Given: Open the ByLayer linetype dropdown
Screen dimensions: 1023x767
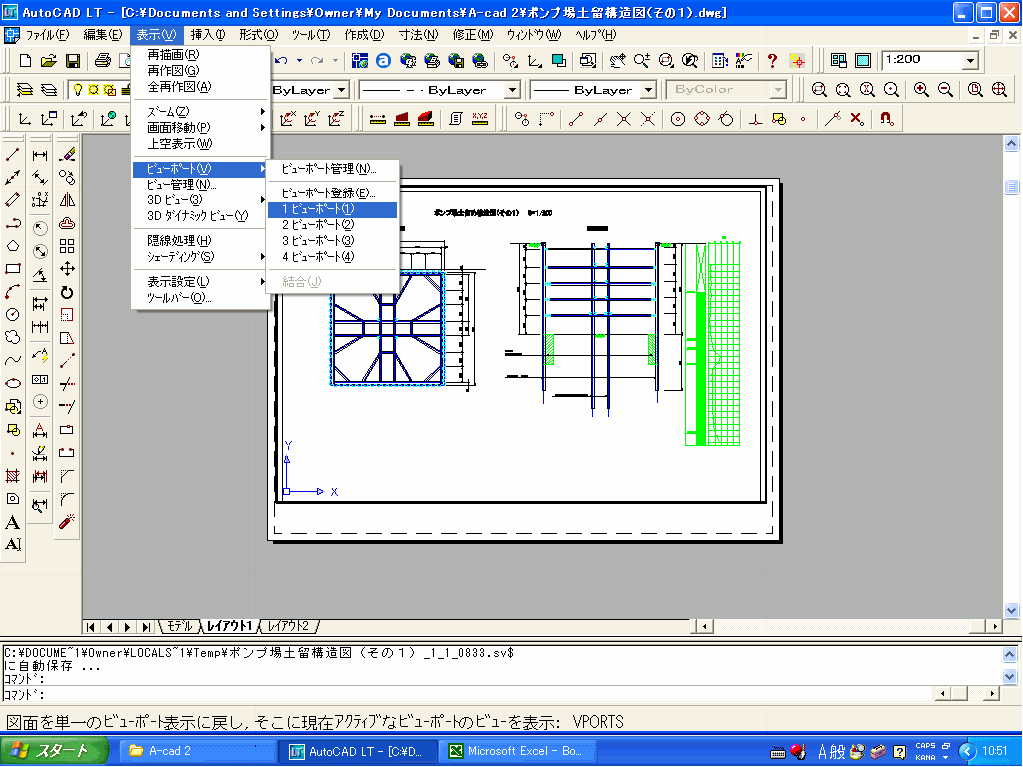Looking at the screenshot, I should pos(513,90).
